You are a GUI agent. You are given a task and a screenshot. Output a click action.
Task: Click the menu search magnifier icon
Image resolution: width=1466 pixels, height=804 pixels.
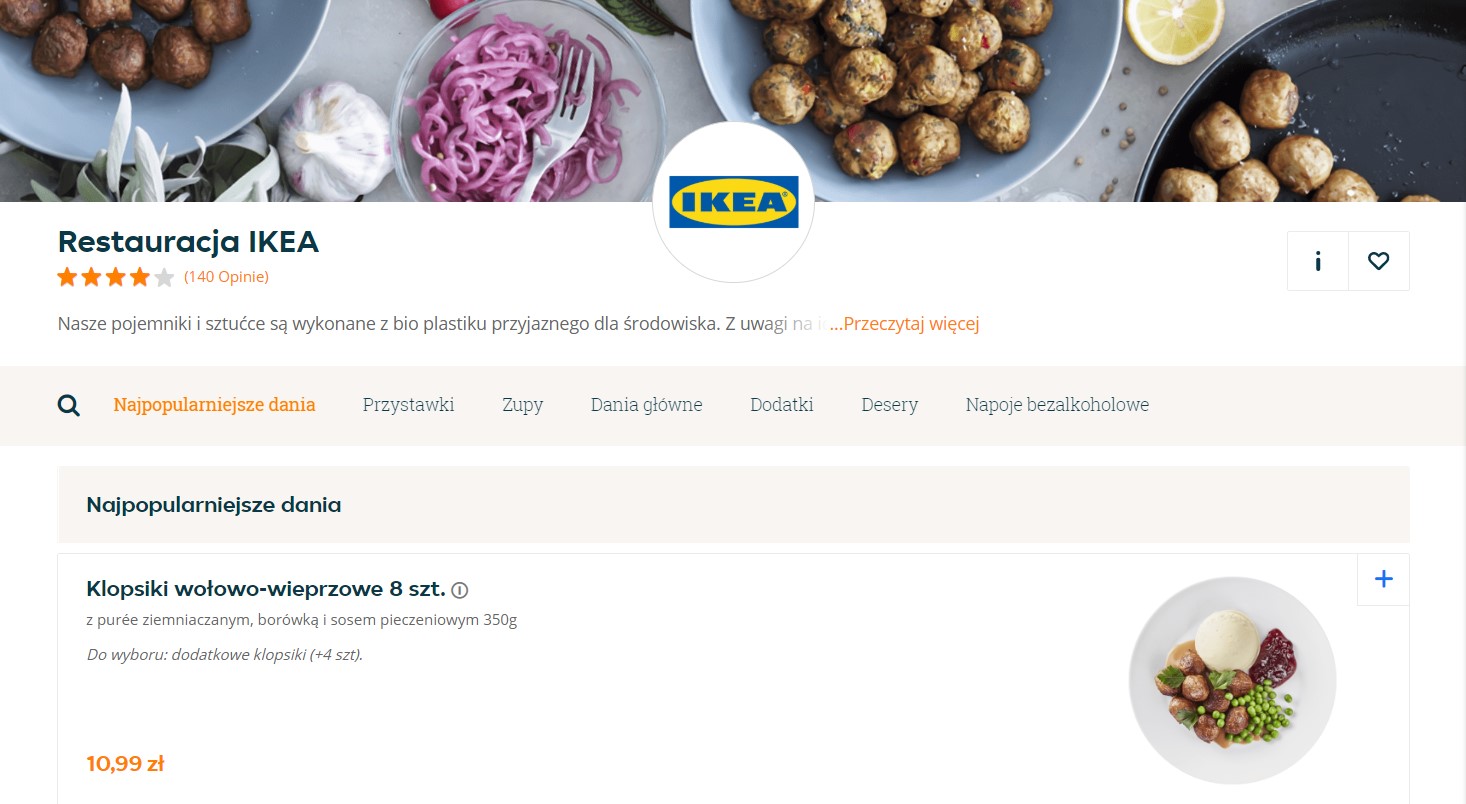tap(69, 405)
